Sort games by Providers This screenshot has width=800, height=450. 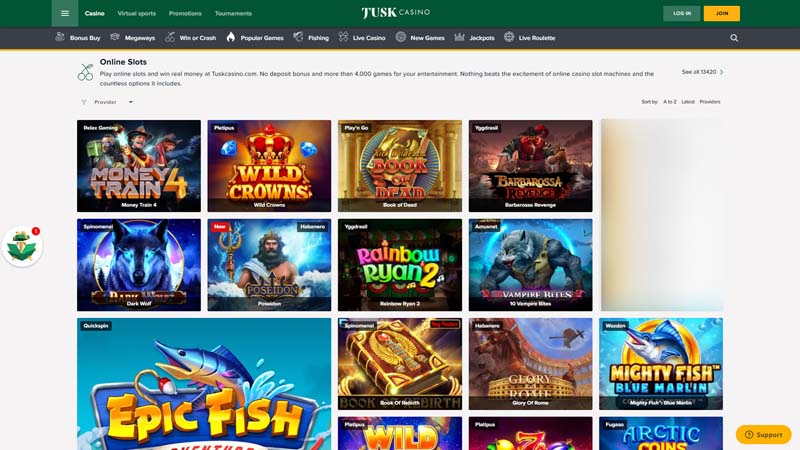coord(710,102)
